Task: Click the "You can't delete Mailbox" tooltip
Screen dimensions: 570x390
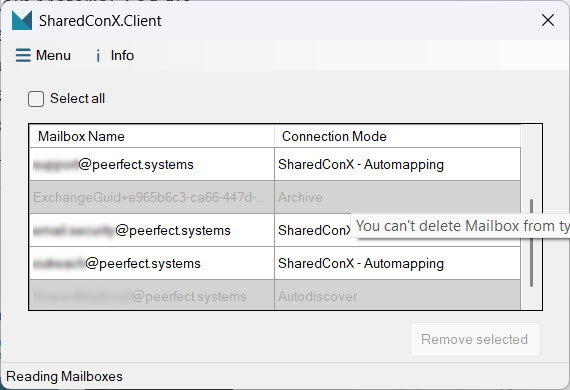Action: (460, 226)
